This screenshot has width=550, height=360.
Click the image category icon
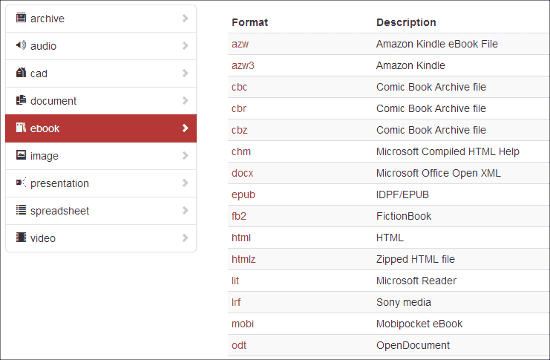tap(21, 155)
